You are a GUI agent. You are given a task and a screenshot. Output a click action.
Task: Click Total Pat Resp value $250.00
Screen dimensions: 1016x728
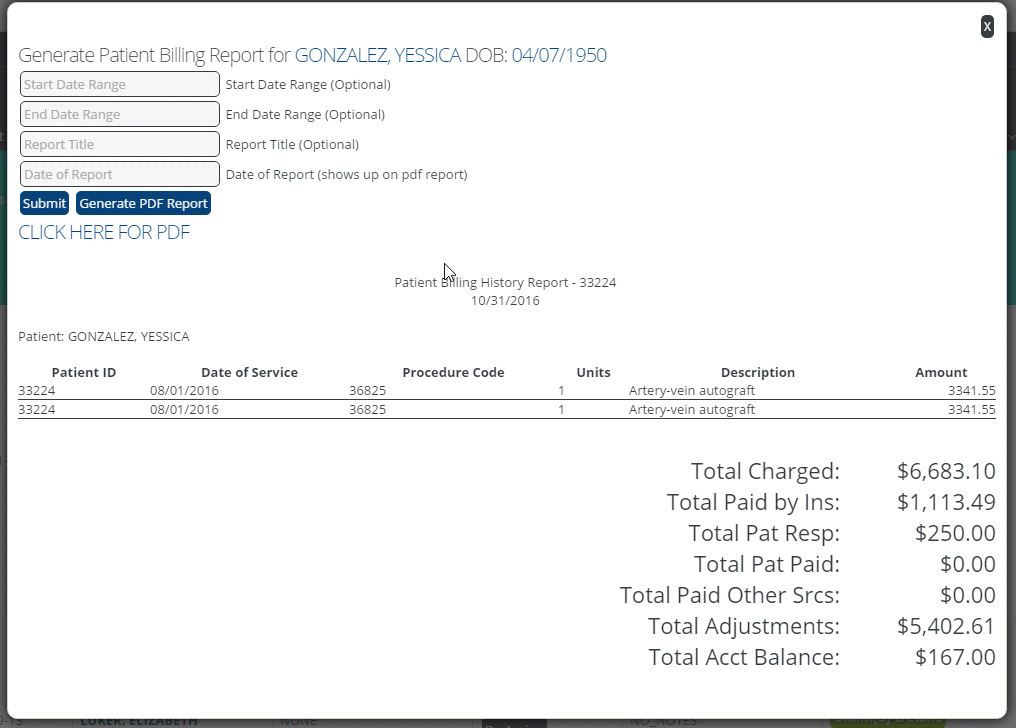955,533
